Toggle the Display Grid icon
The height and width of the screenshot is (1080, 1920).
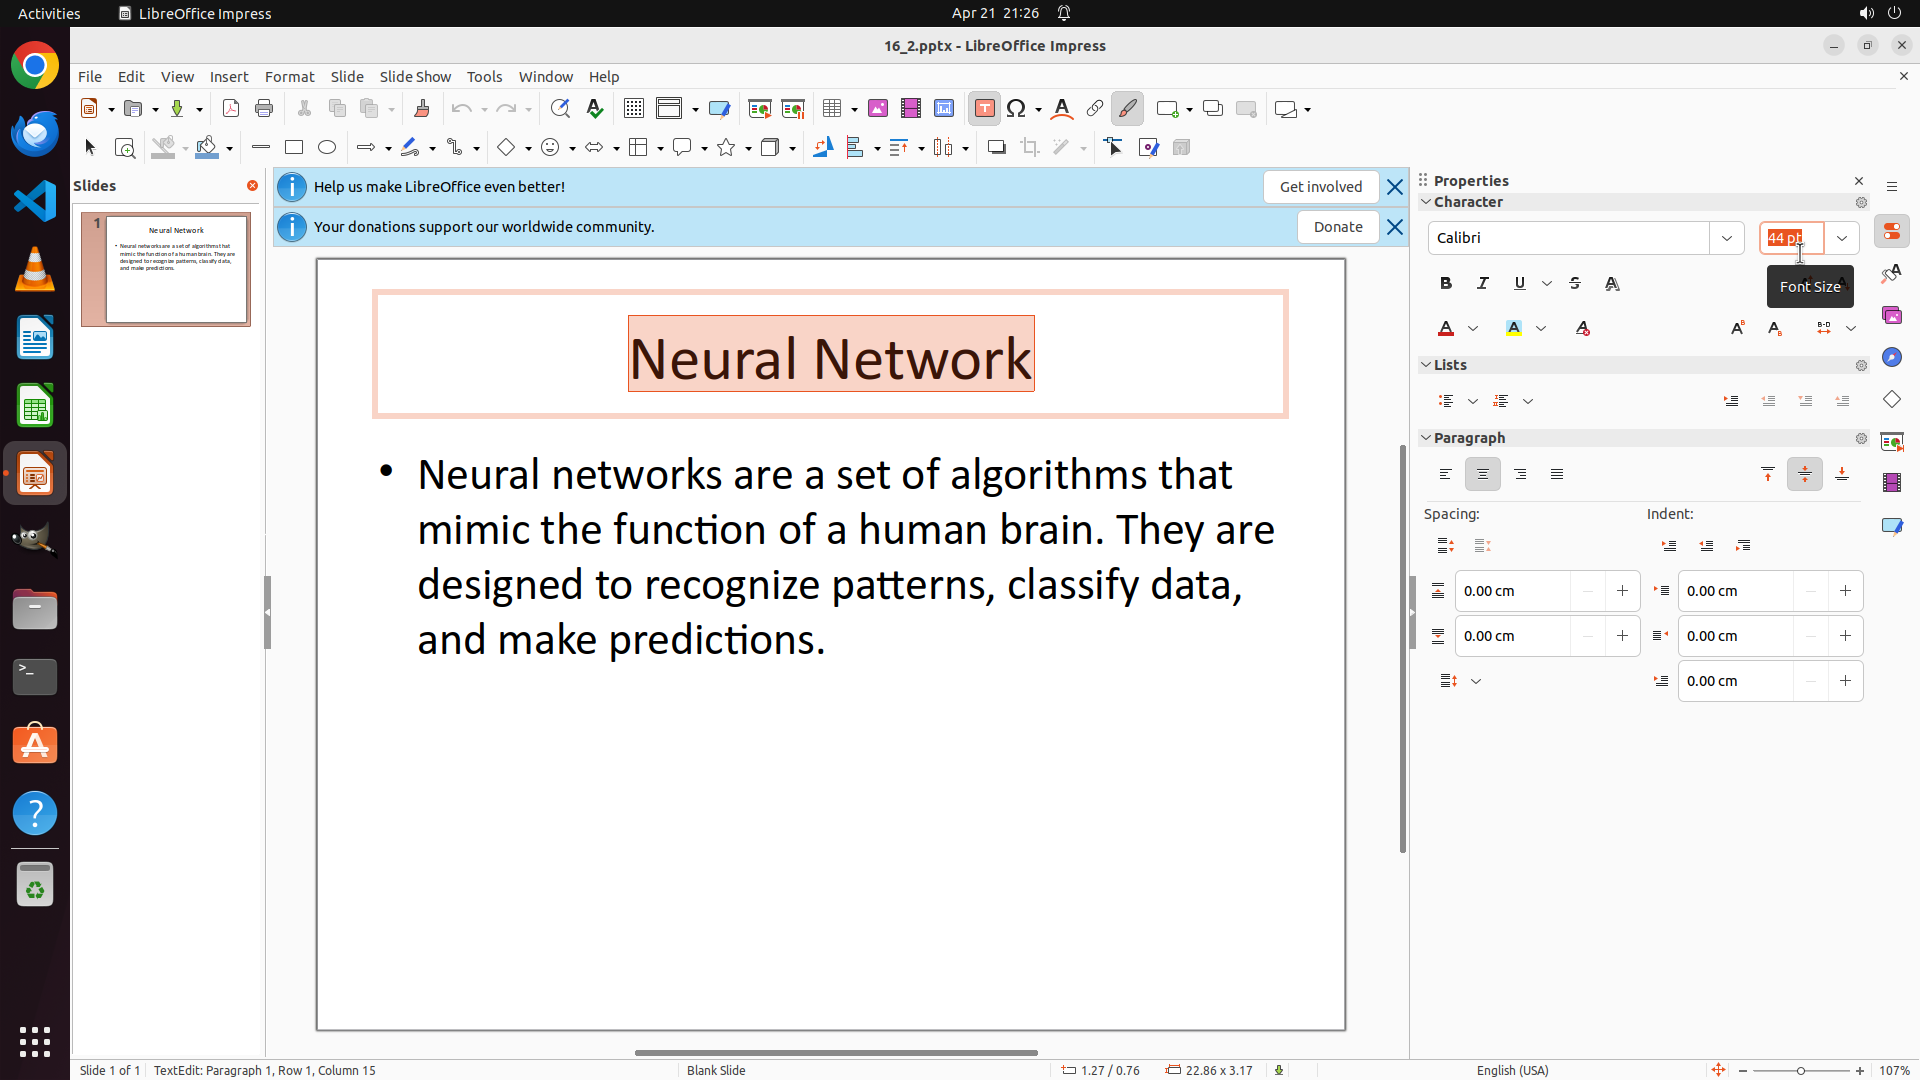click(x=633, y=109)
